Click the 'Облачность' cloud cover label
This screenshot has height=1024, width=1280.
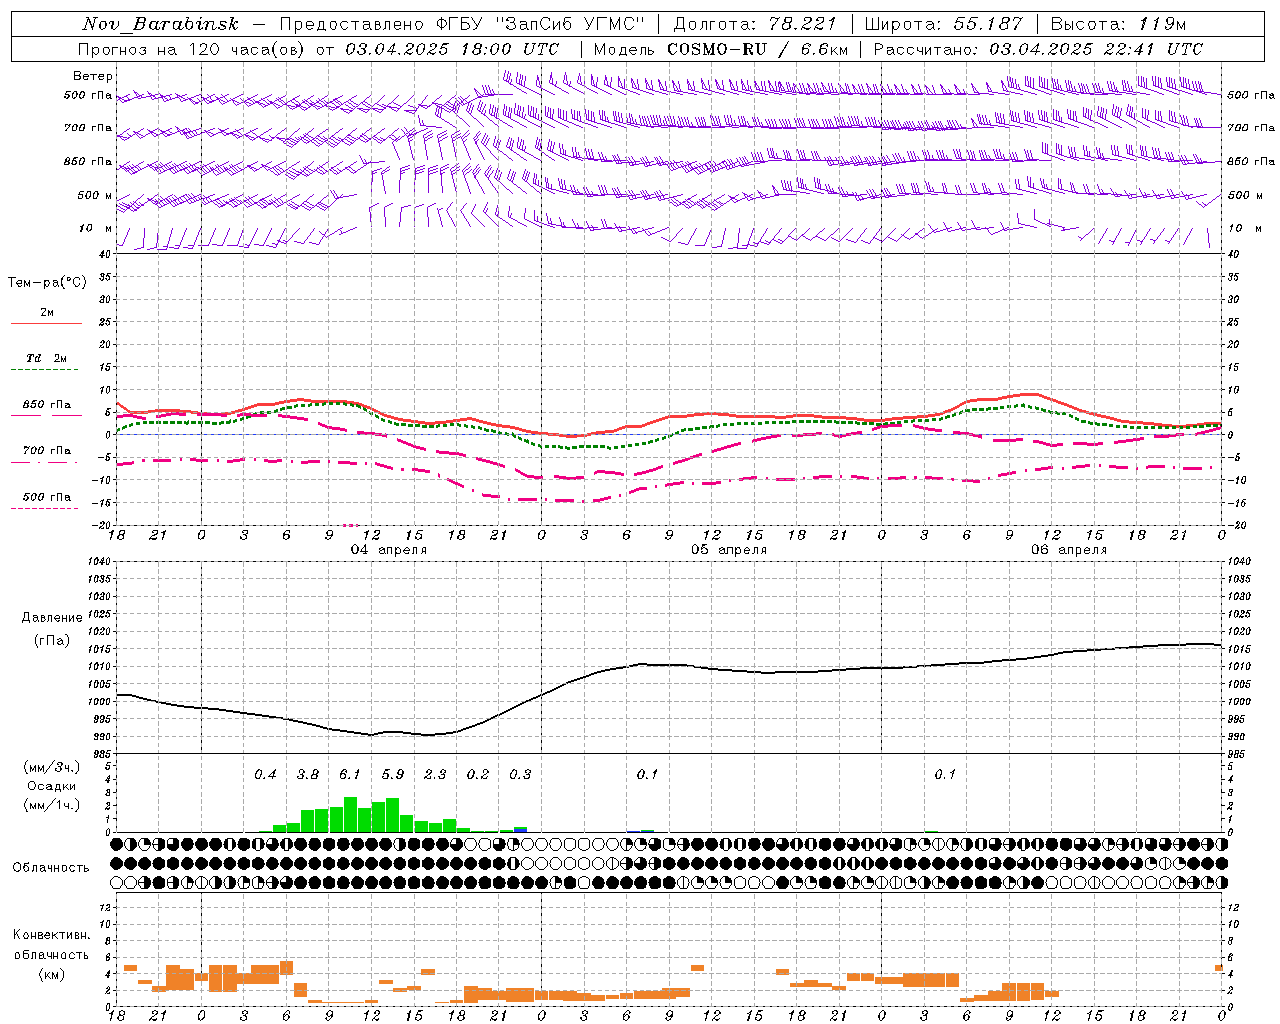[x=51, y=867]
